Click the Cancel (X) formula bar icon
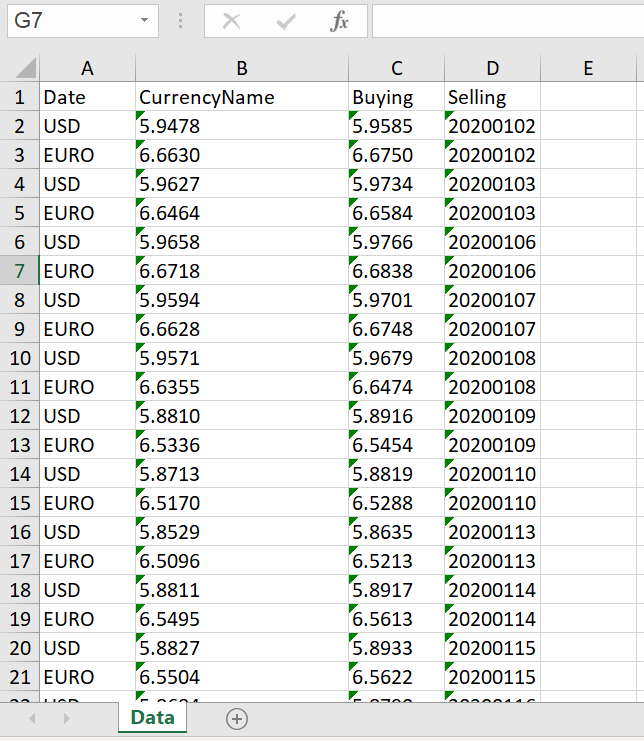Image resolution: width=644 pixels, height=741 pixels. tap(232, 21)
